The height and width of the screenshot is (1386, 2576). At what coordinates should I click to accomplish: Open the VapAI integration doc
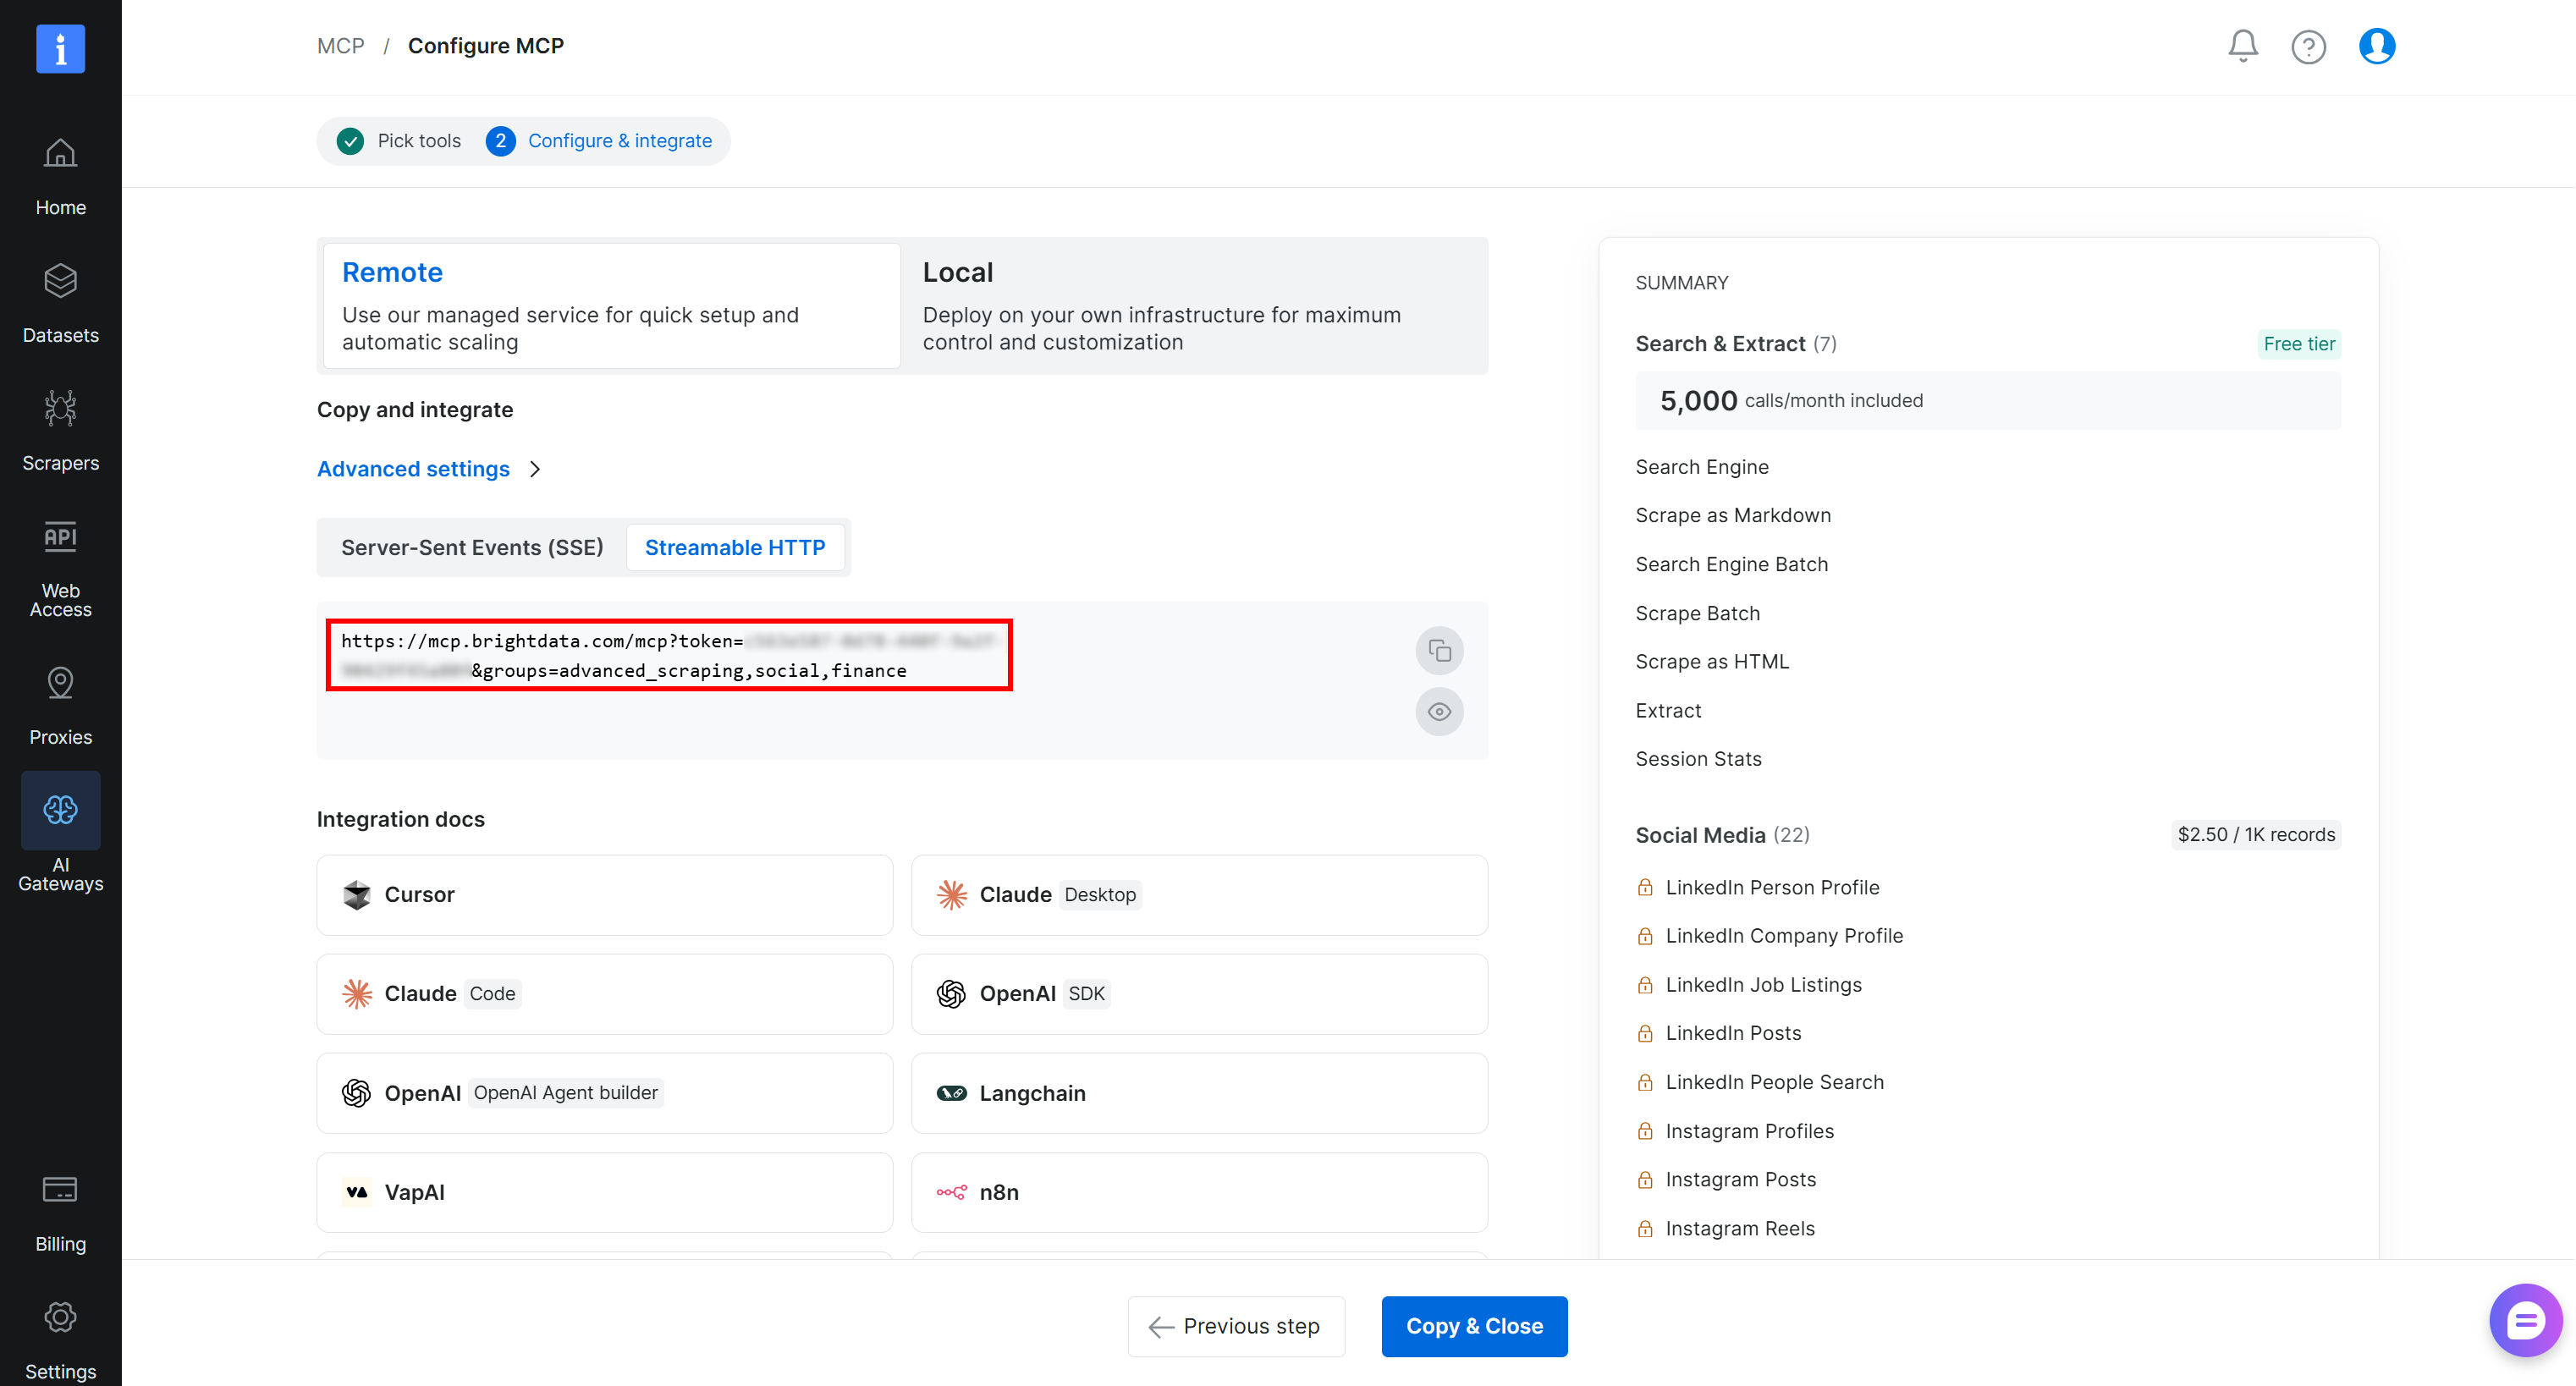click(604, 1192)
